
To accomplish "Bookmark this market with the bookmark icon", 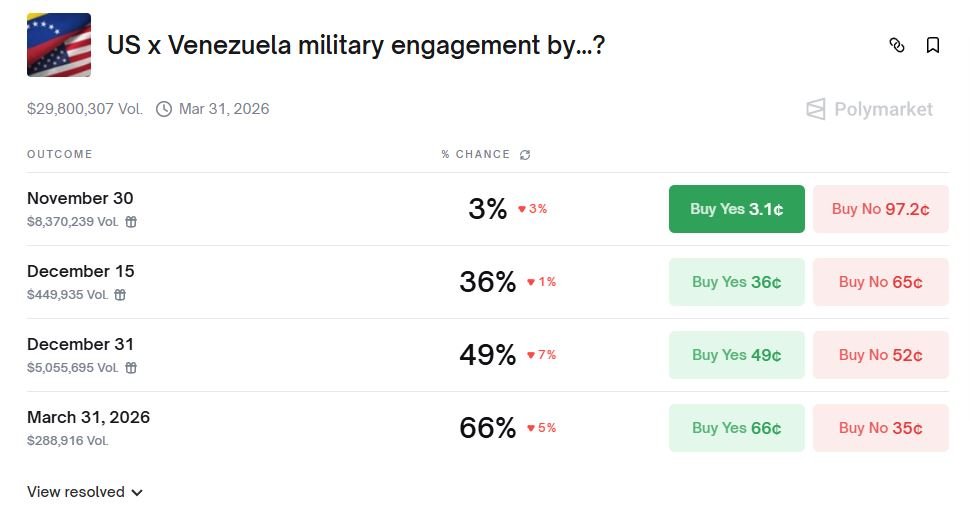I will click(933, 45).
